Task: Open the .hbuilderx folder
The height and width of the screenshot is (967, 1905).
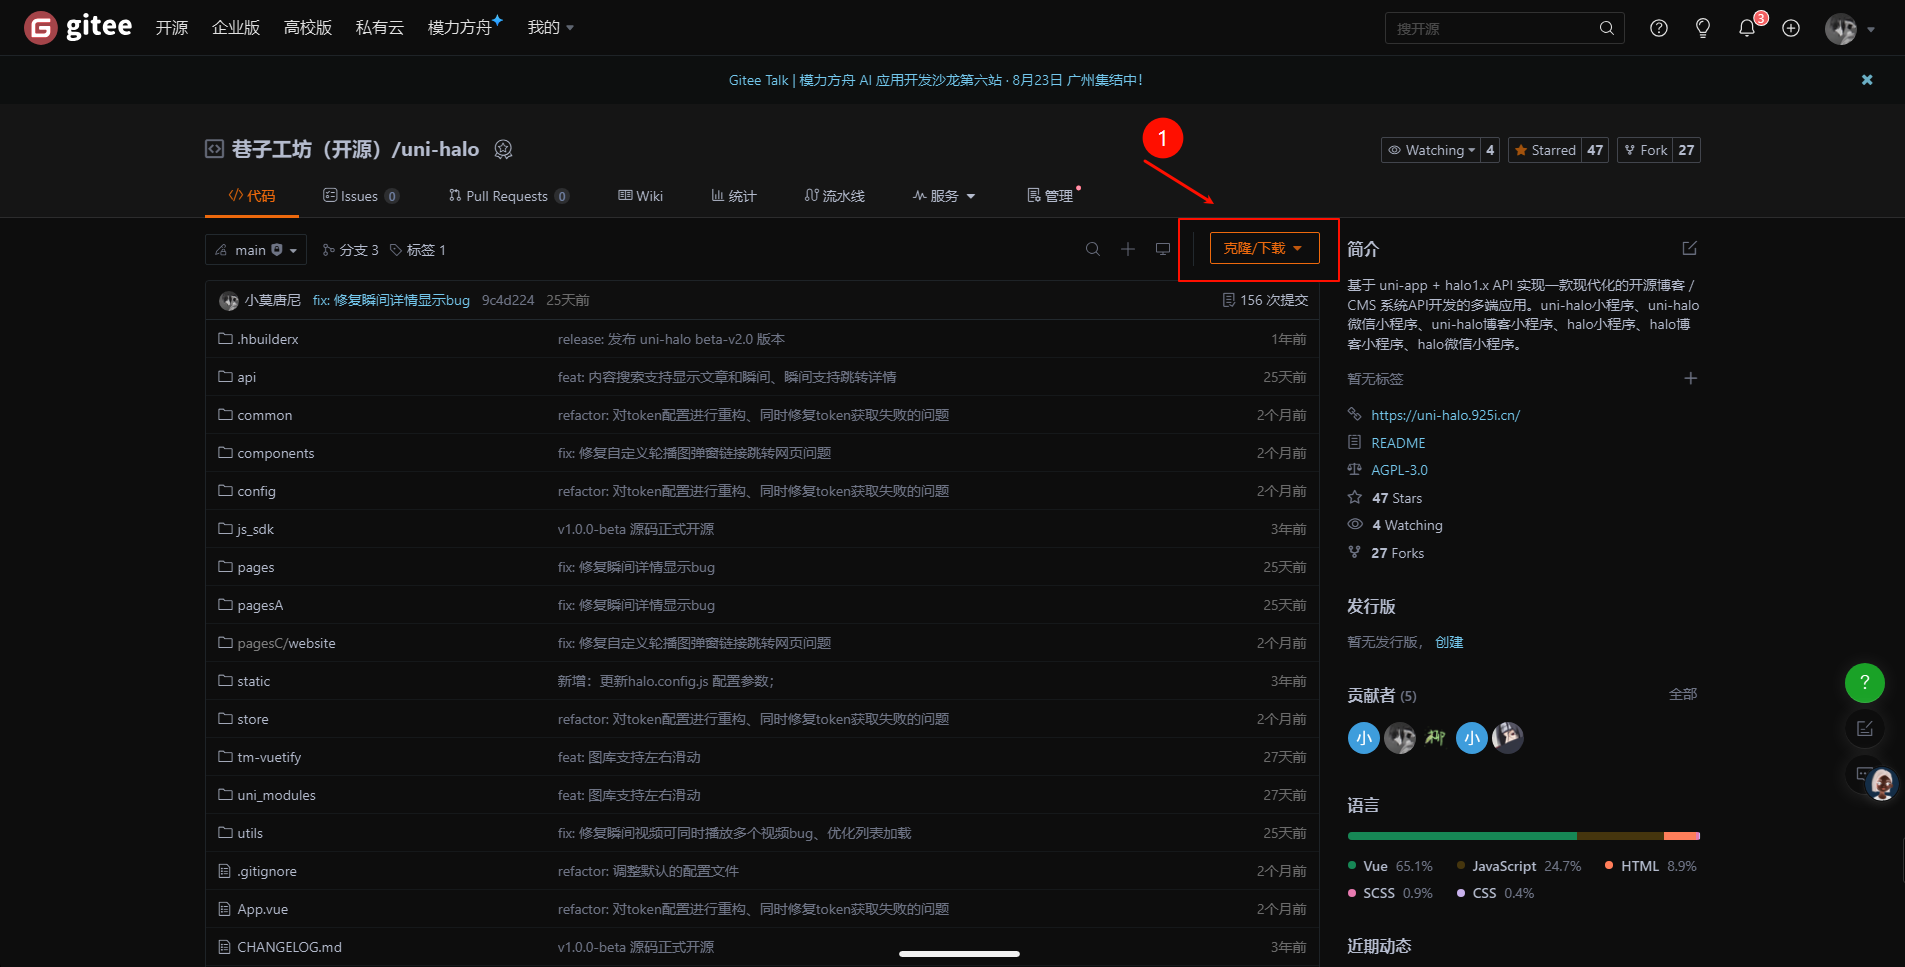Action: click(x=268, y=339)
